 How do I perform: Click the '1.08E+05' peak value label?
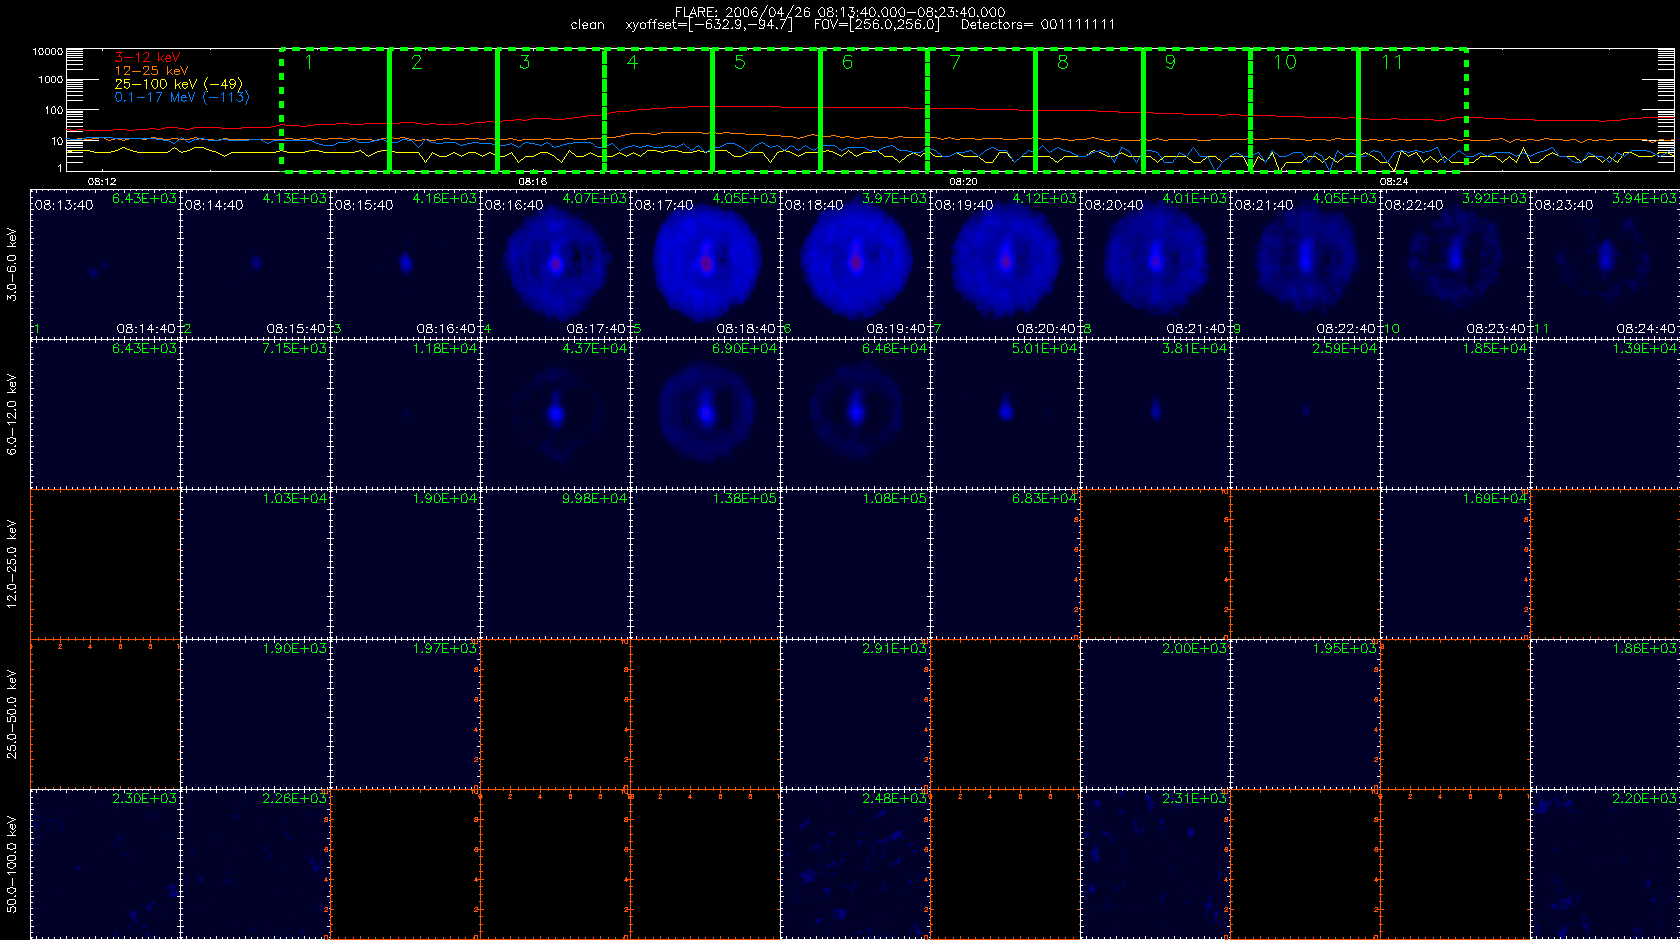pyautogui.click(x=895, y=498)
